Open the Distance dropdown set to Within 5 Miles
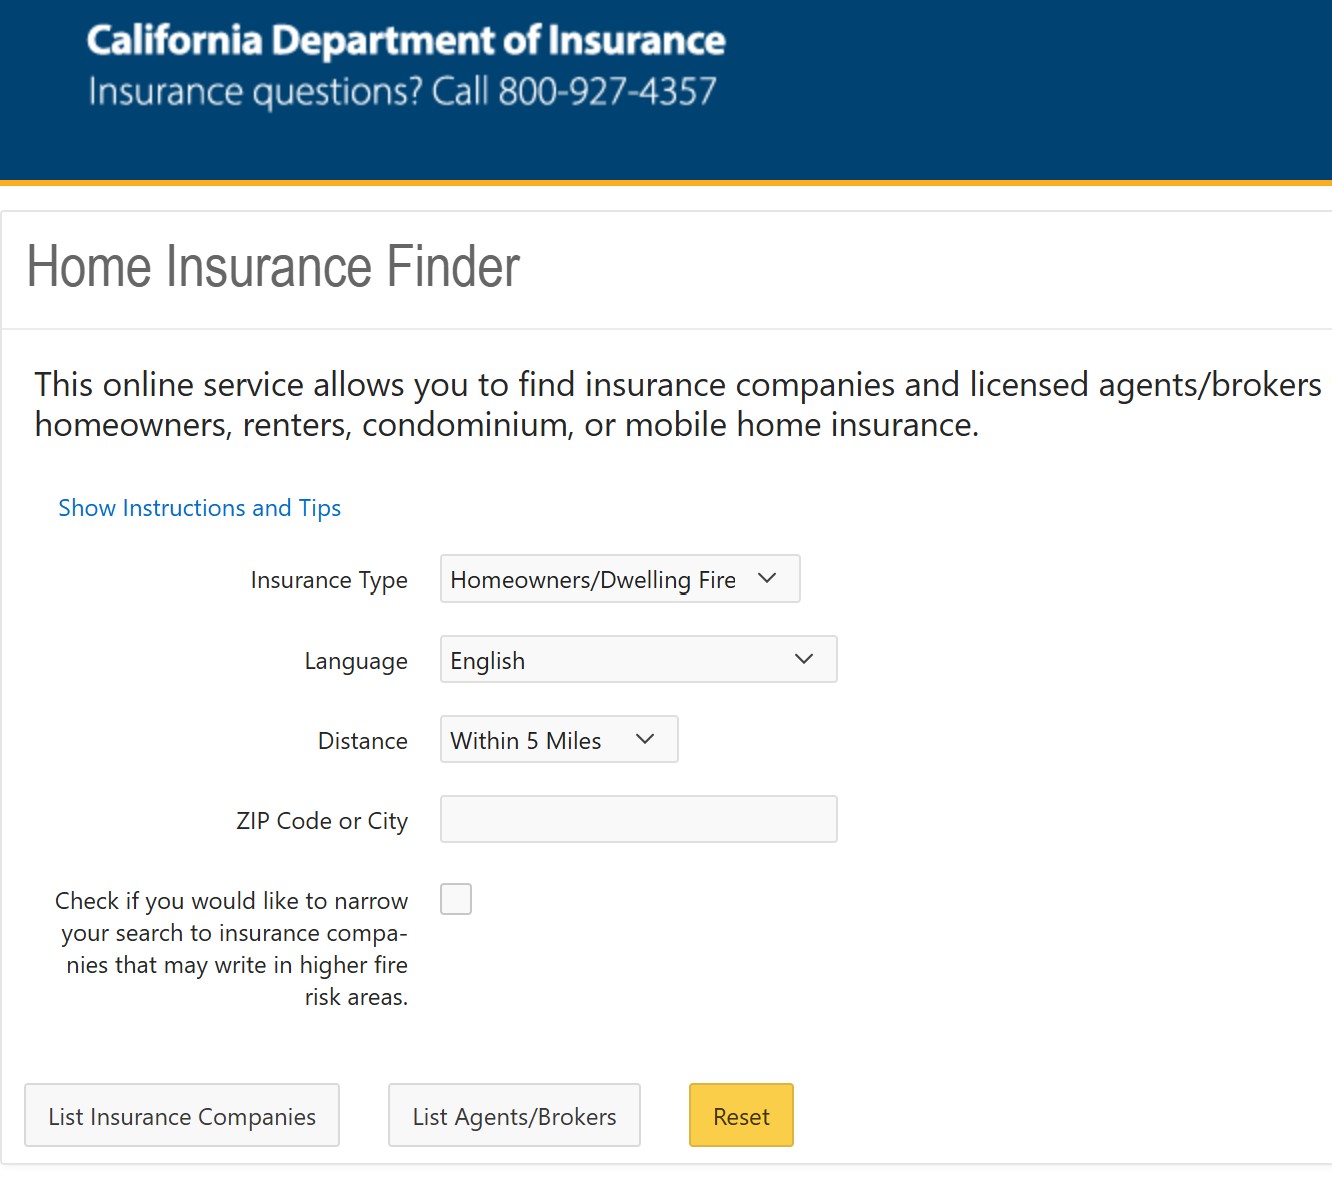The height and width of the screenshot is (1184, 1332). 559,739
